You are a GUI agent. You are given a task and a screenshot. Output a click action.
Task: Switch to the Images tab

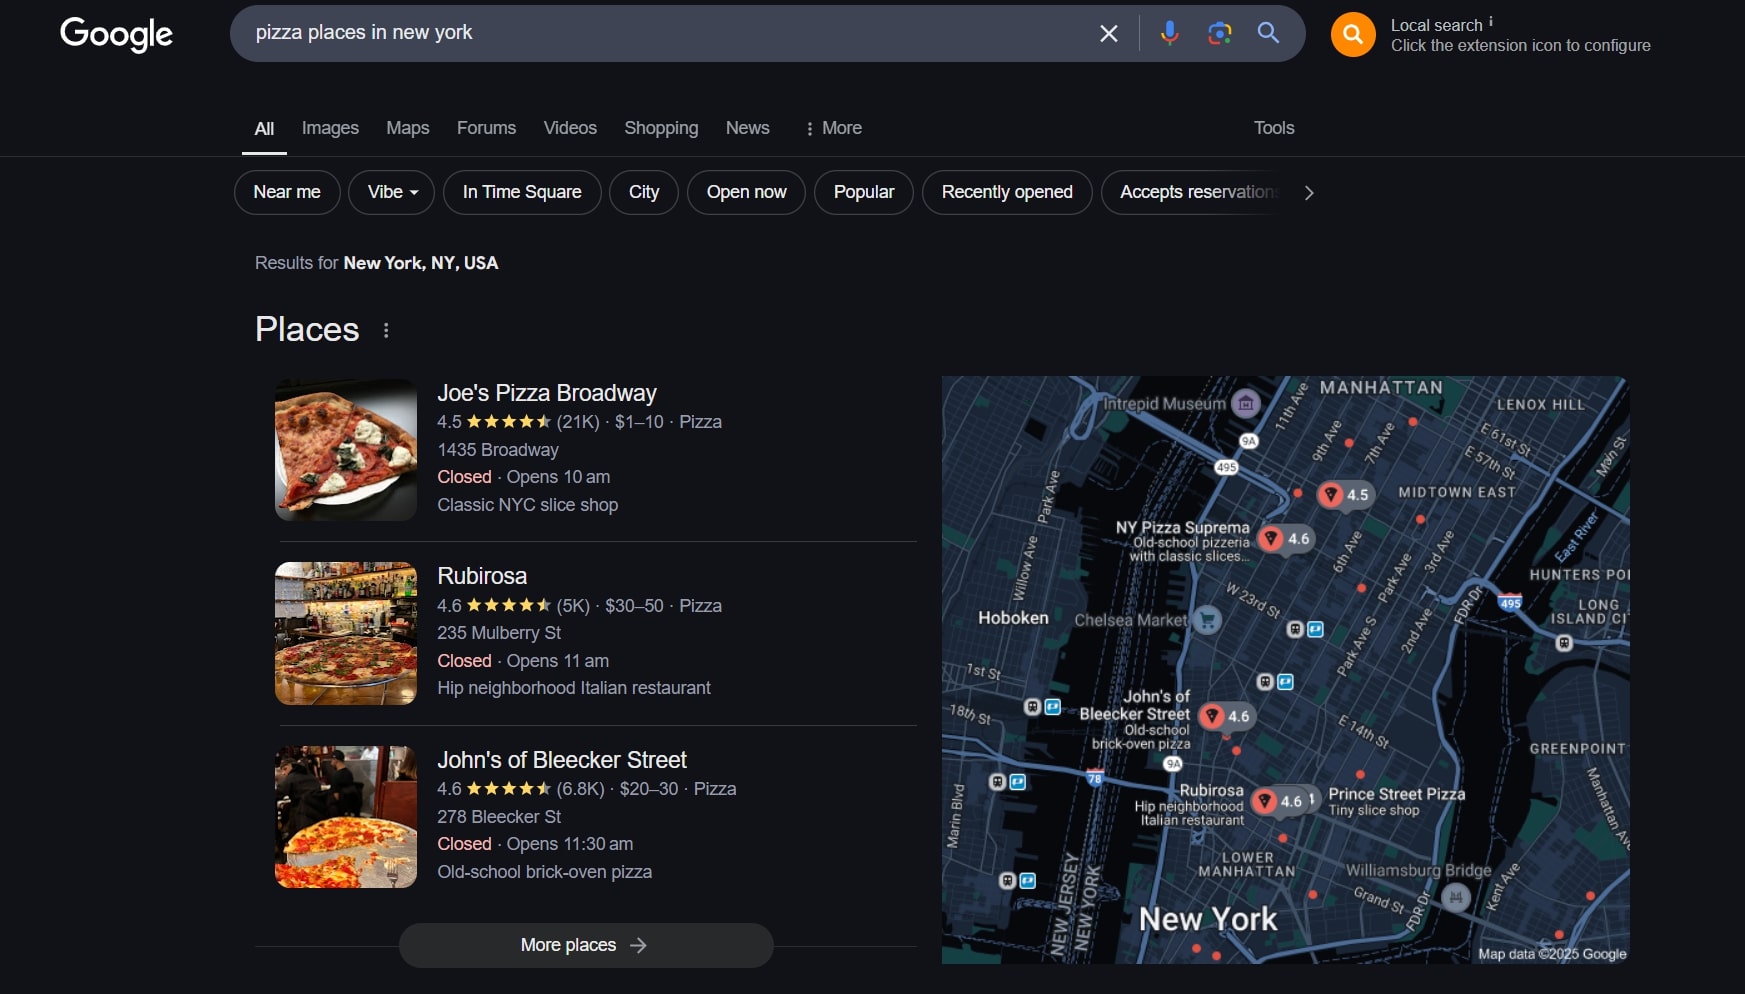coord(330,128)
